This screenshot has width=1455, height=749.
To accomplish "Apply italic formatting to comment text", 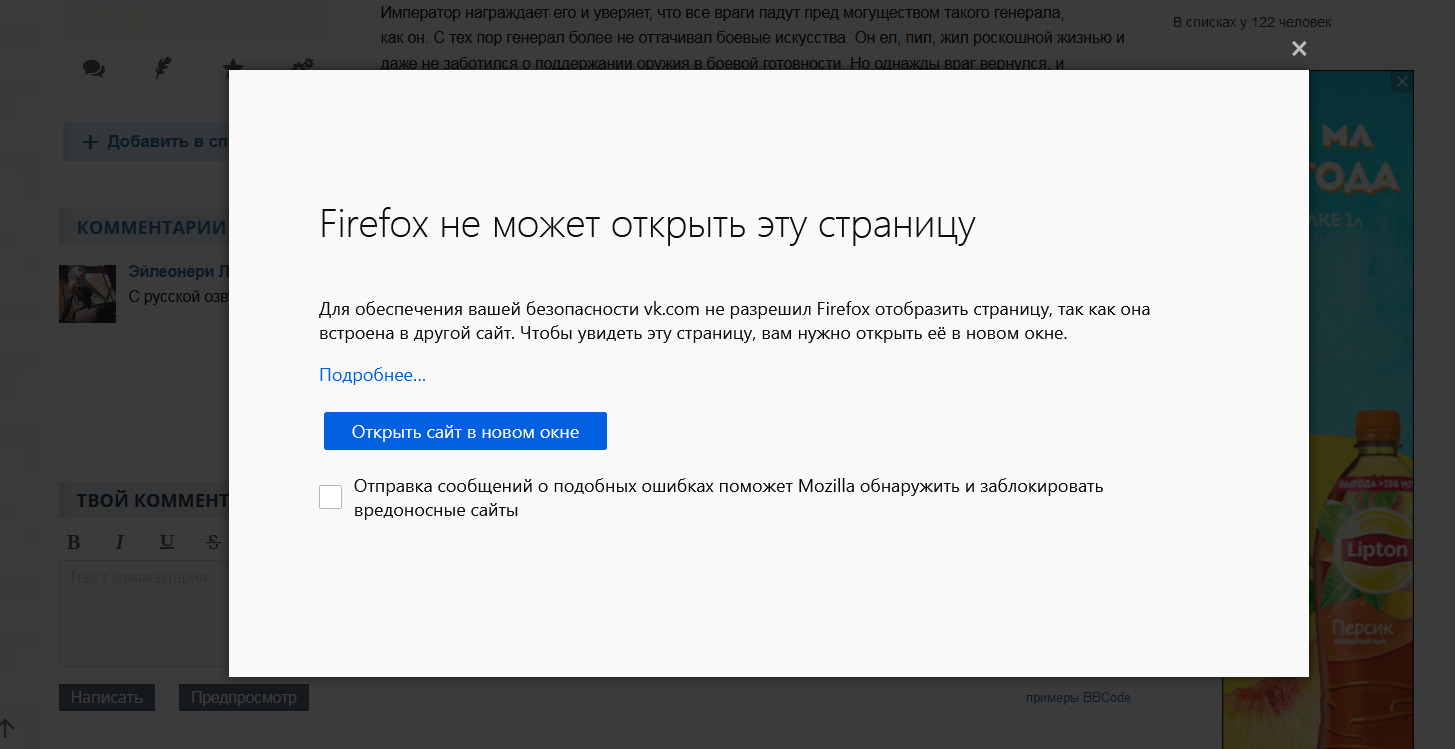I will [x=120, y=542].
